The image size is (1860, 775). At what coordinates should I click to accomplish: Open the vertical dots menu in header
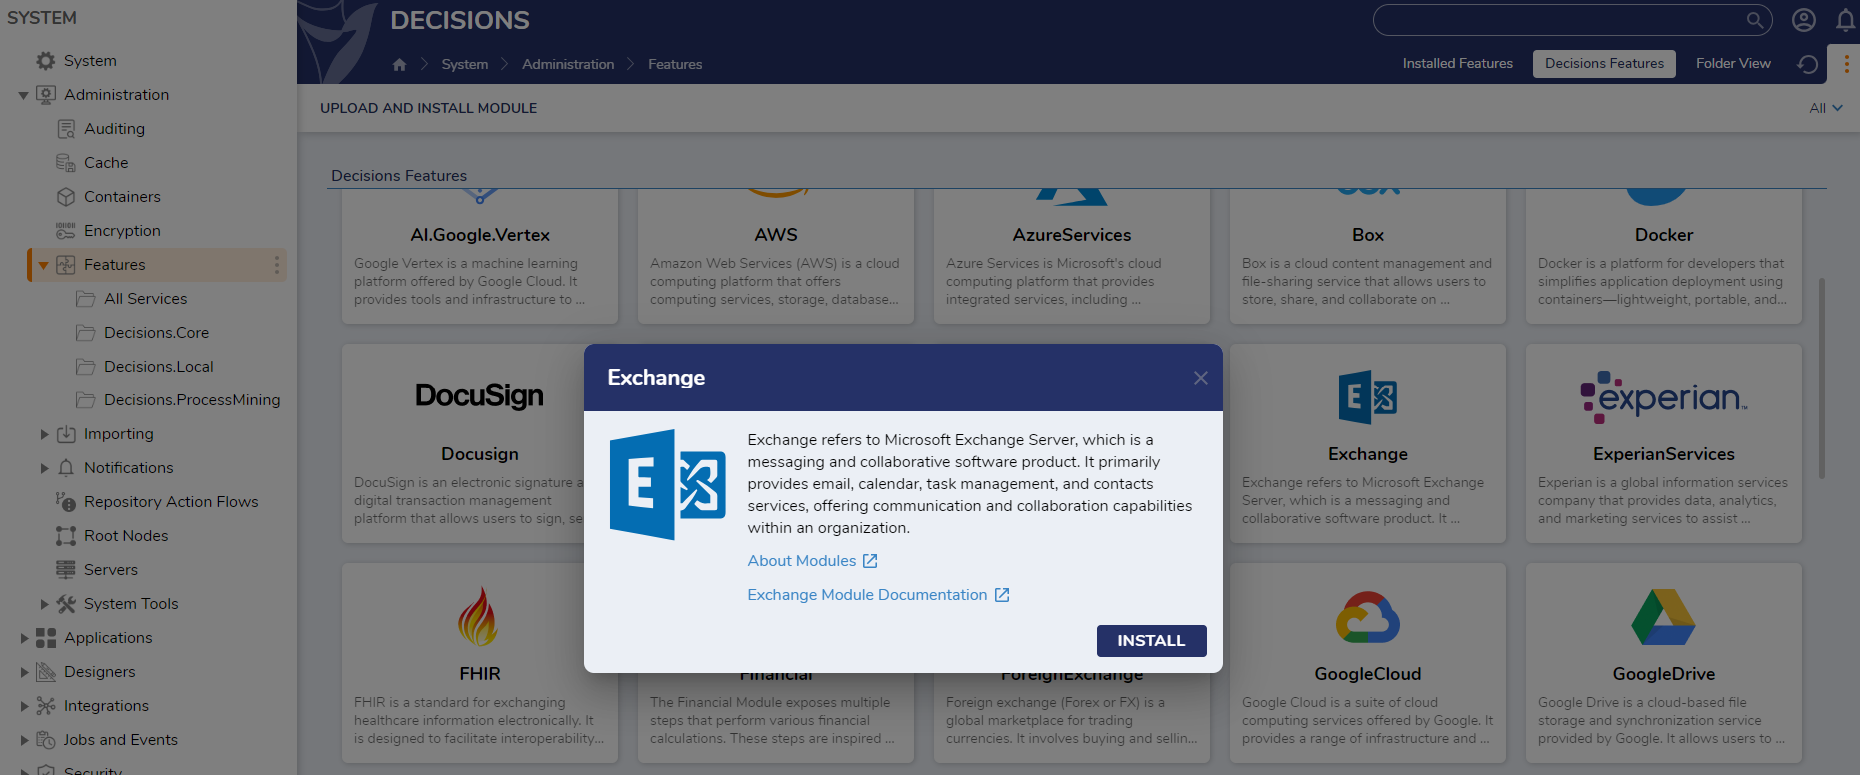coord(1846,64)
